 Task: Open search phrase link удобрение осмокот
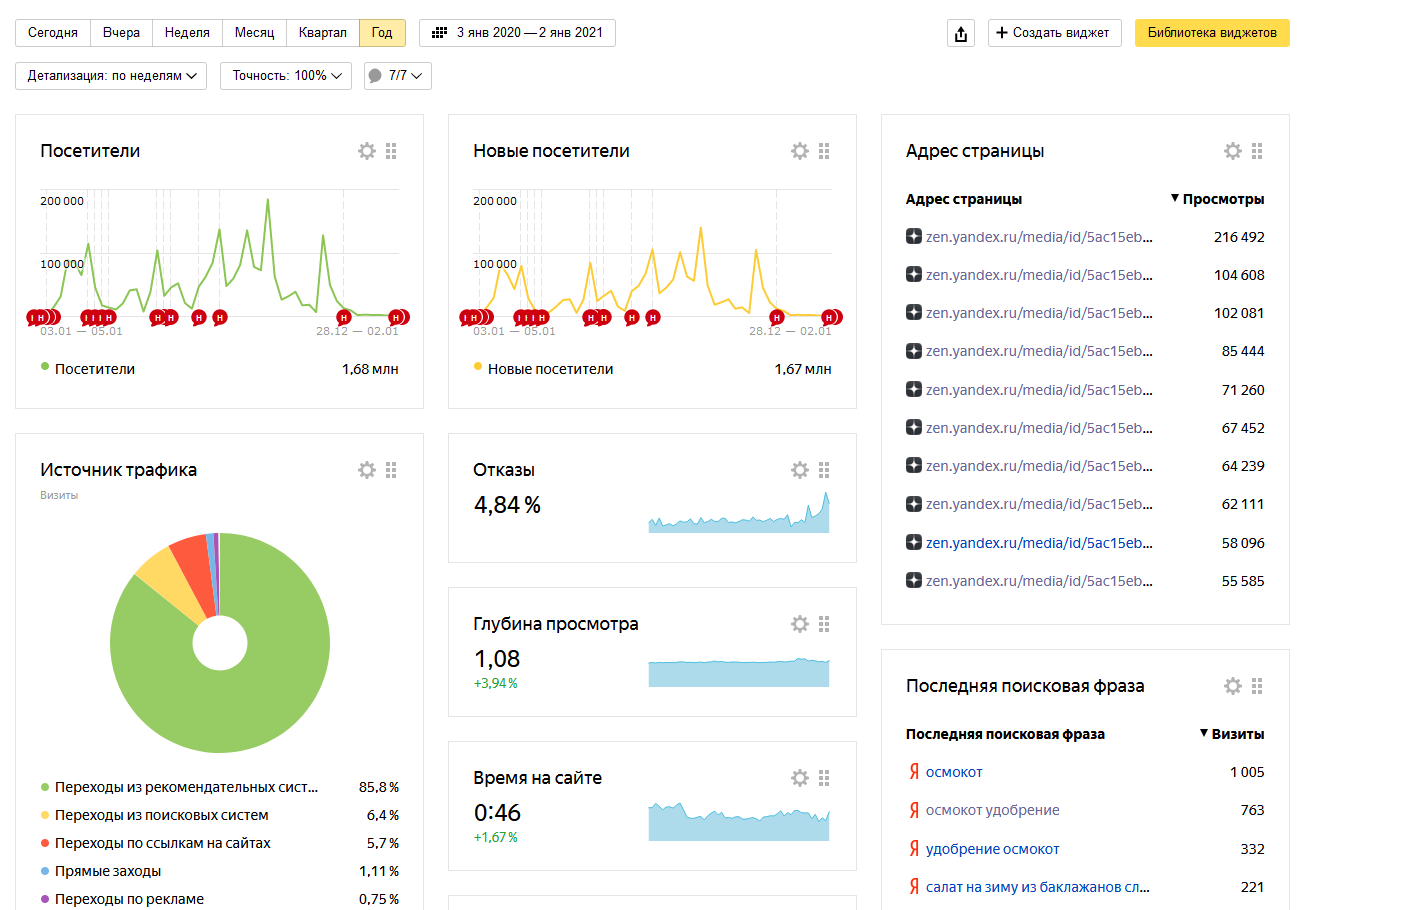coord(992,849)
